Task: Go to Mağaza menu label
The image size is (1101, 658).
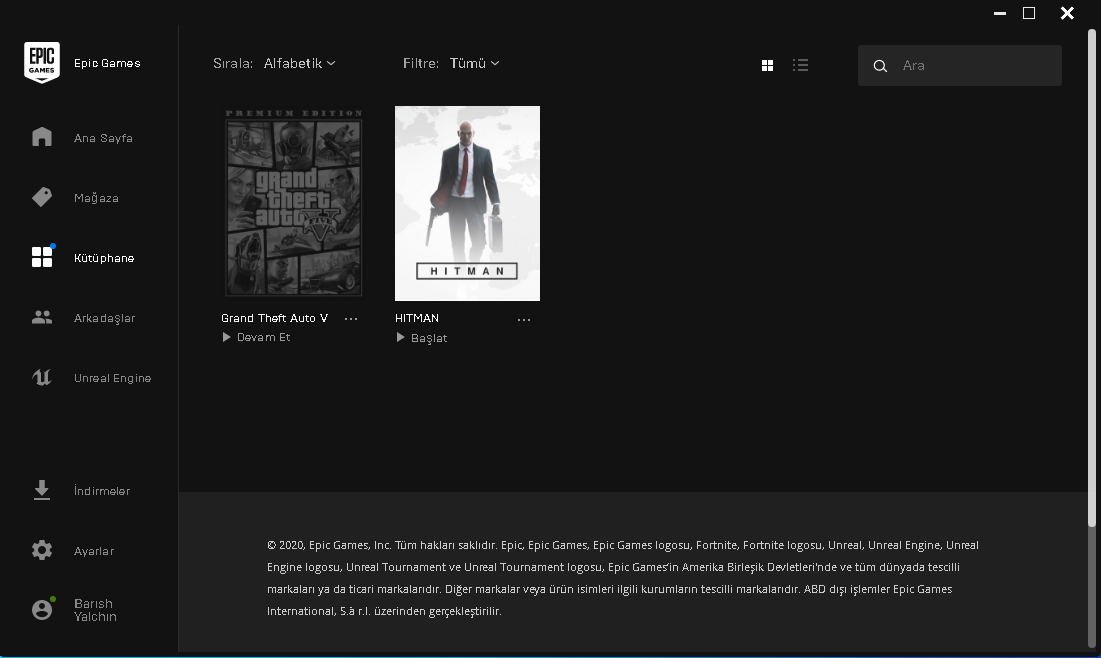Action: point(96,198)
